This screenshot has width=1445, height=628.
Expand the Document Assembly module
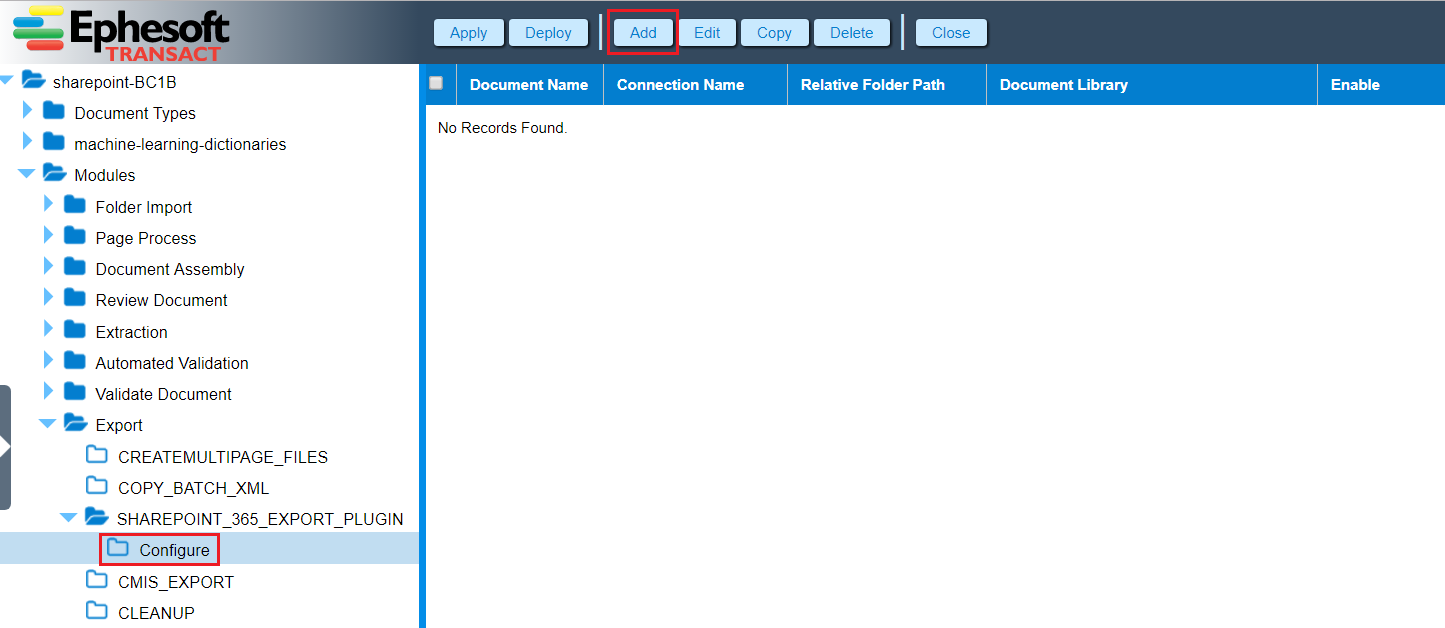point(49,267)
